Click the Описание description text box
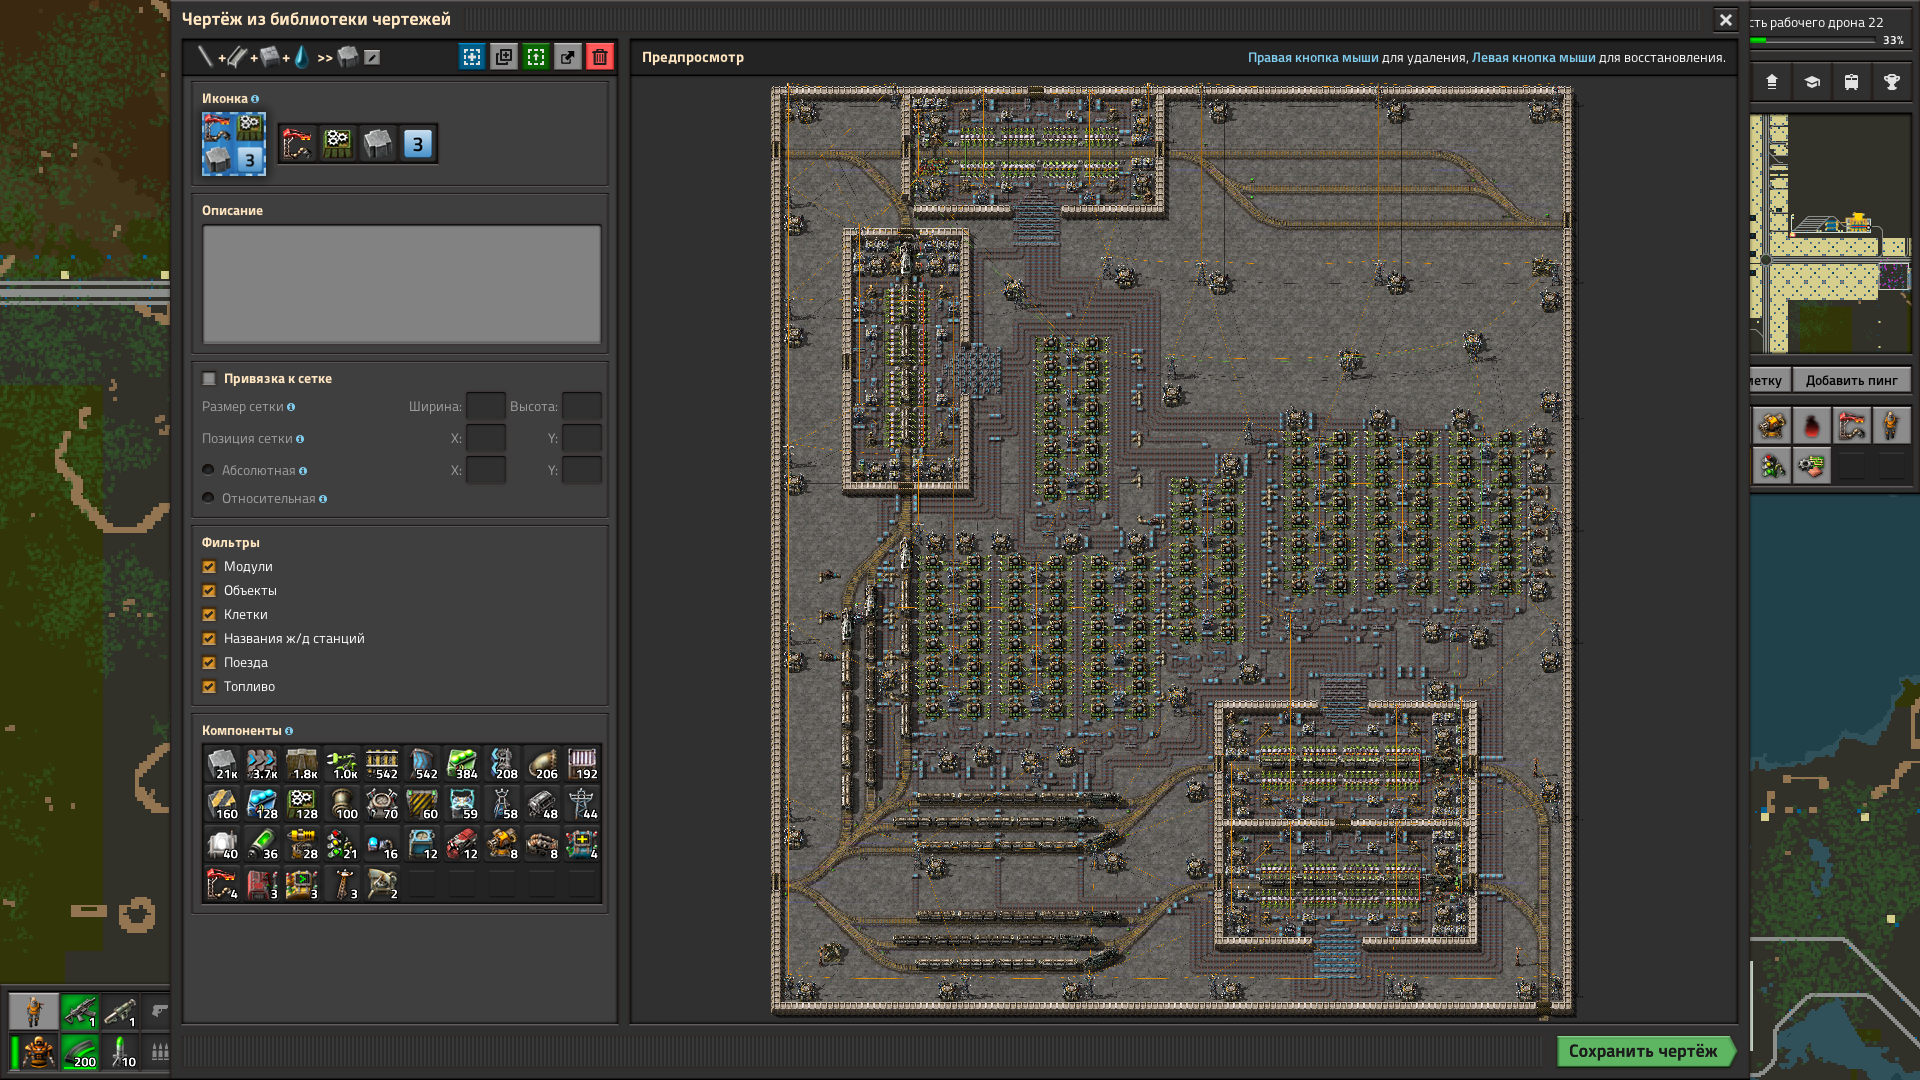1920x1080 pixels. coord(402,284)
